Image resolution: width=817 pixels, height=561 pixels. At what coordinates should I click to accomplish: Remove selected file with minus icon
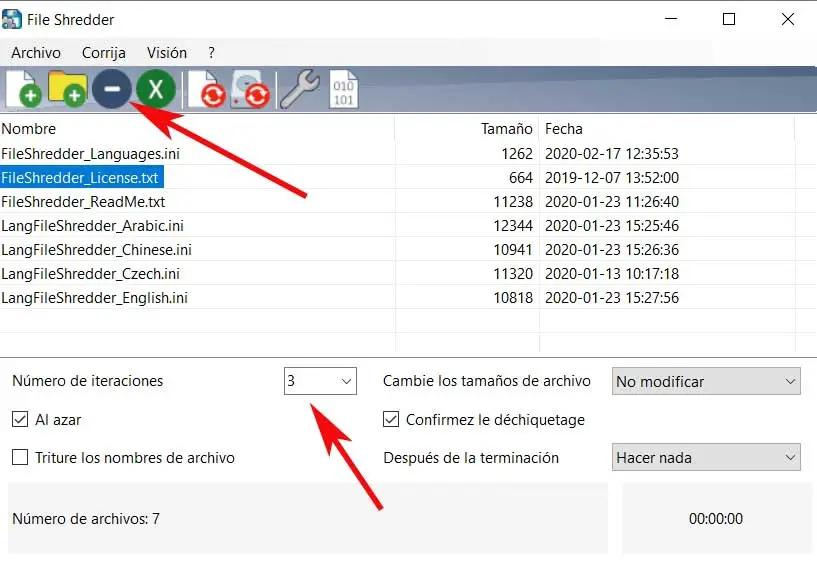coord(112,89)
